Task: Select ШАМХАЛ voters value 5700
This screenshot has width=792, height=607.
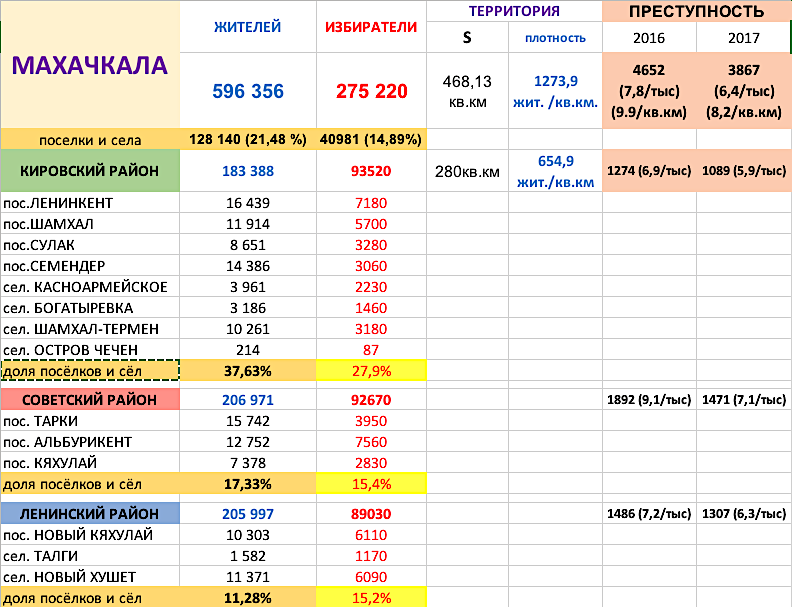Action: 371,224
